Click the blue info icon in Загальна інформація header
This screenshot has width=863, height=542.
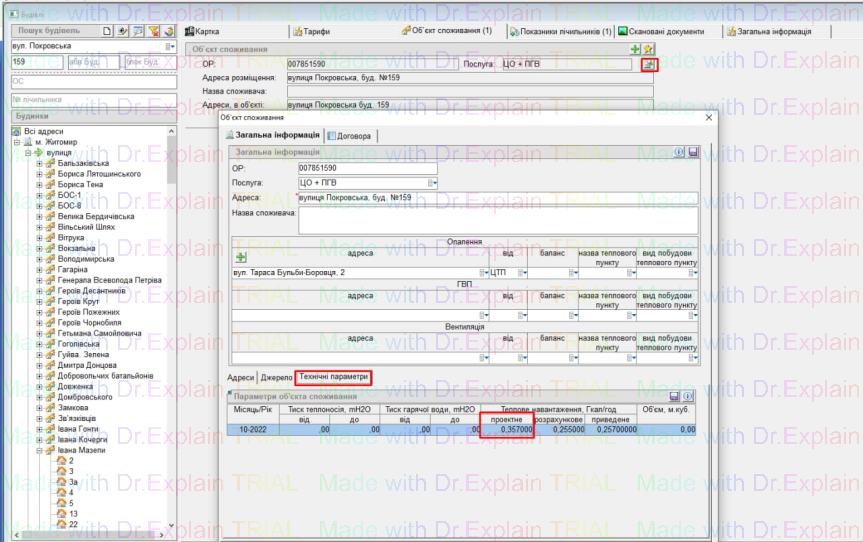tap(679, 152)
